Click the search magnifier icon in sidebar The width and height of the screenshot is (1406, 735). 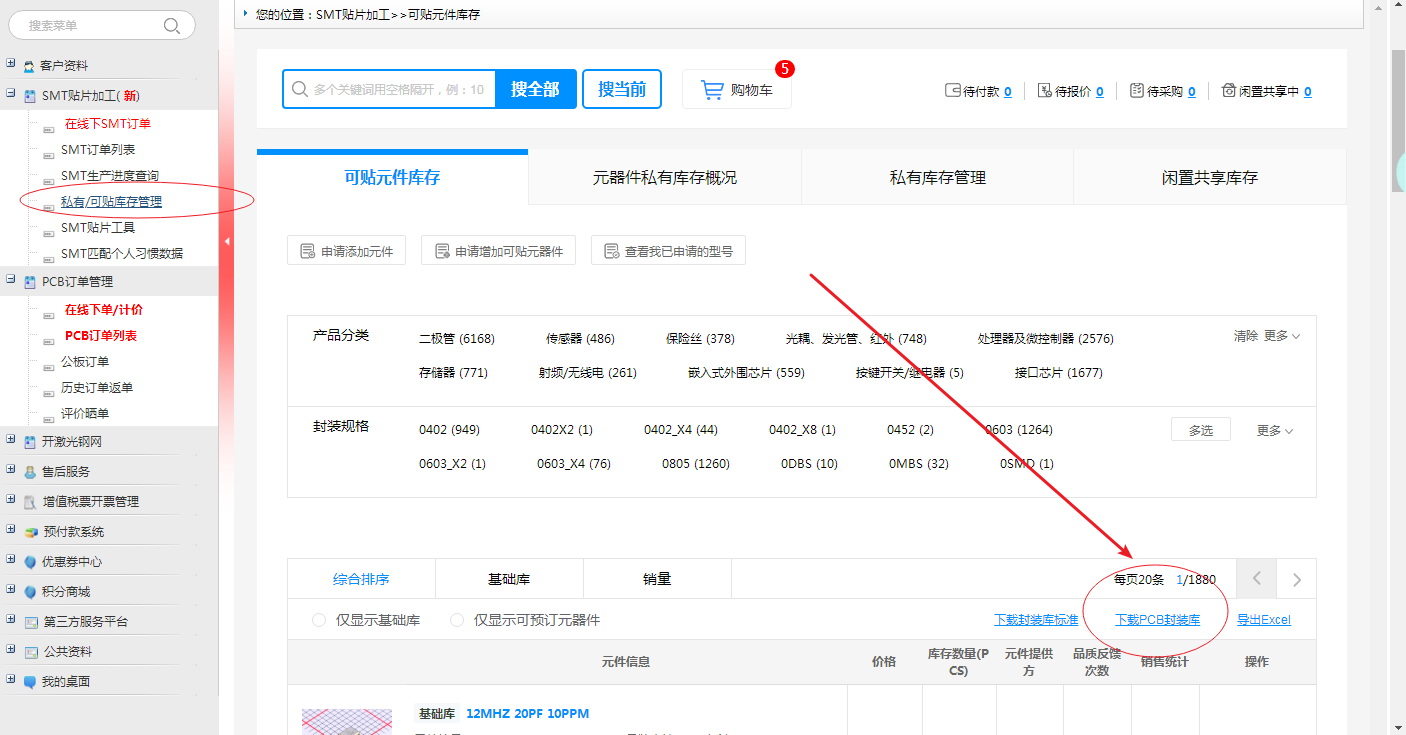pyautogui.click(x=172, y=26)
